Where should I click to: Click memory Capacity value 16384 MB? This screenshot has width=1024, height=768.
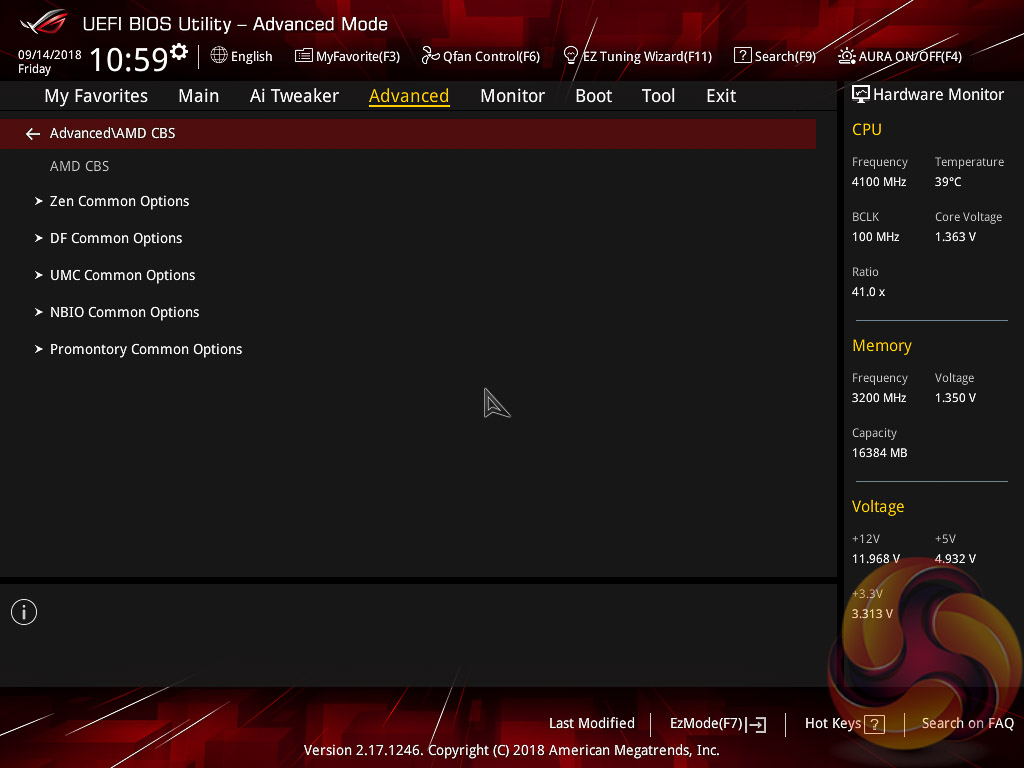[880, 452]
